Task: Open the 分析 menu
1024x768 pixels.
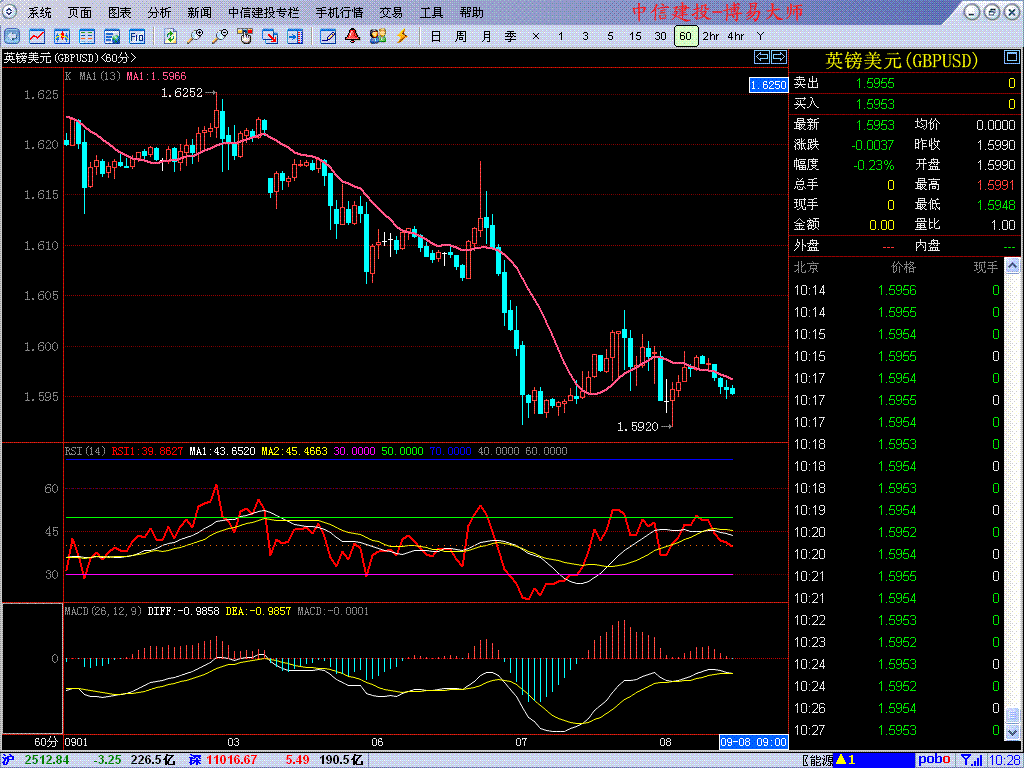Action: point(159,13)
